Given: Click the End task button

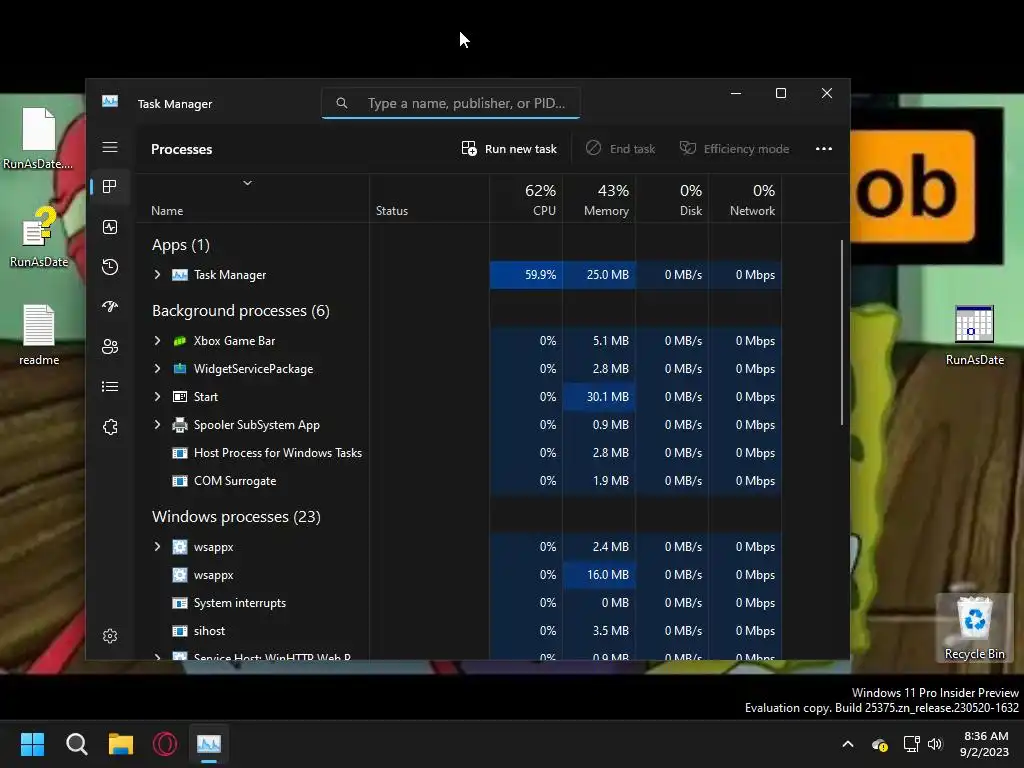Looking at the screenshot, I should coord(620,149).
